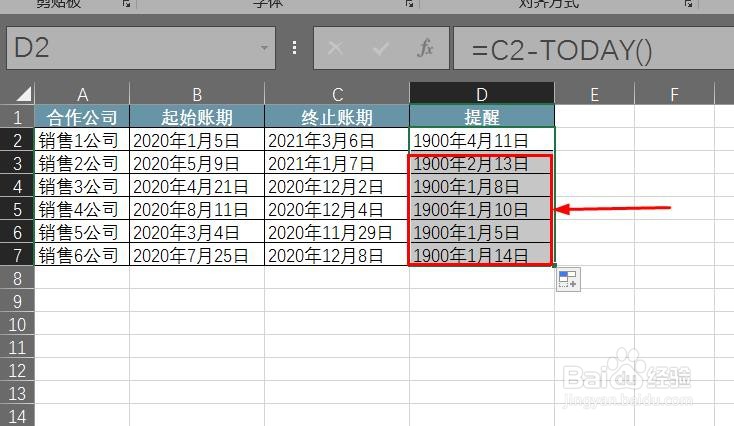Select cell 2021年1月7日
This screenshot has height=426, width=734.
click(x=337, y=162)
